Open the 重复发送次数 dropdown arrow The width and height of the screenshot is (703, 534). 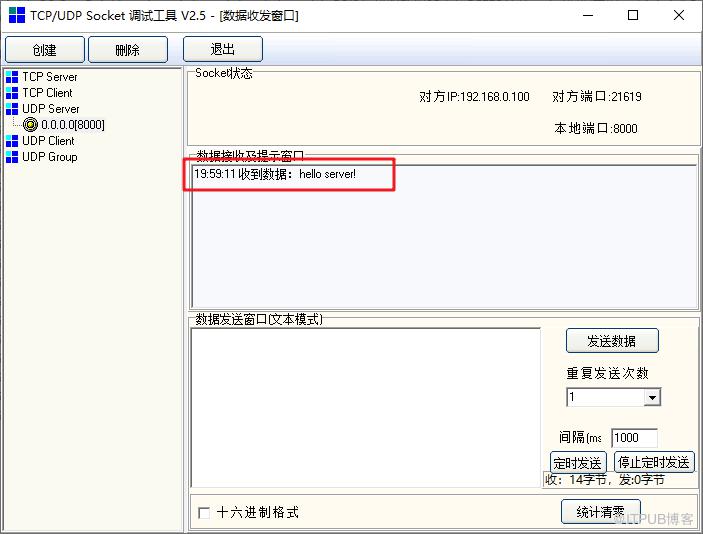click(652, 397)
